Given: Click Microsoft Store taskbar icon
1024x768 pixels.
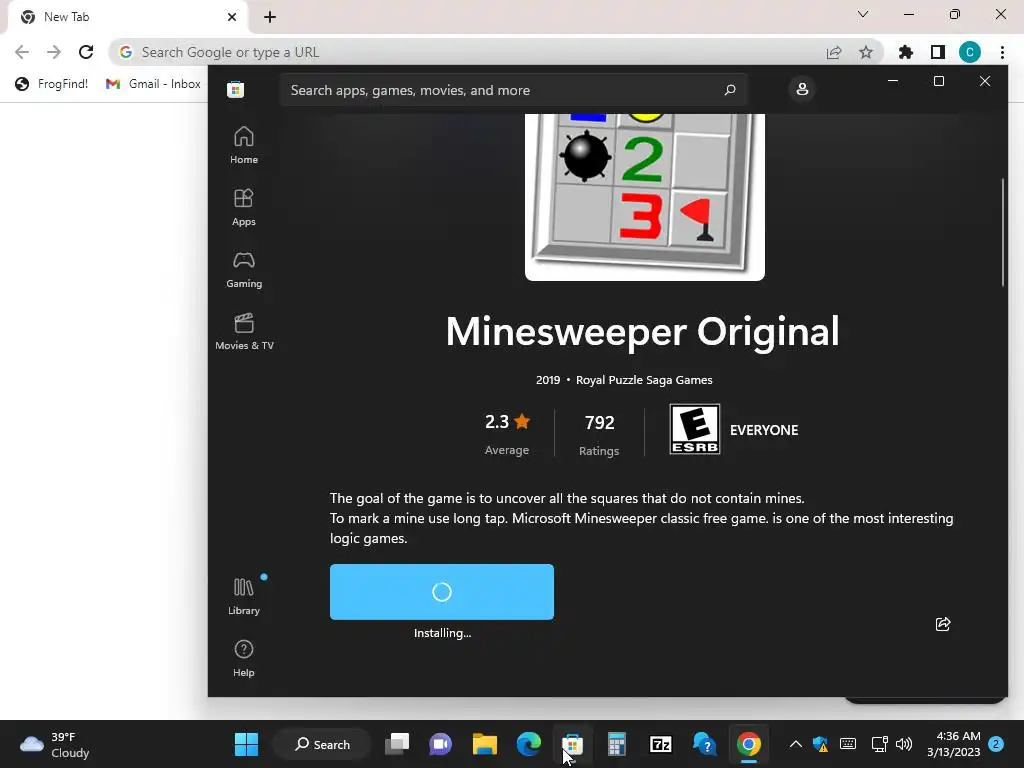Looking at the screenshot, I should (x=572, y=744).
